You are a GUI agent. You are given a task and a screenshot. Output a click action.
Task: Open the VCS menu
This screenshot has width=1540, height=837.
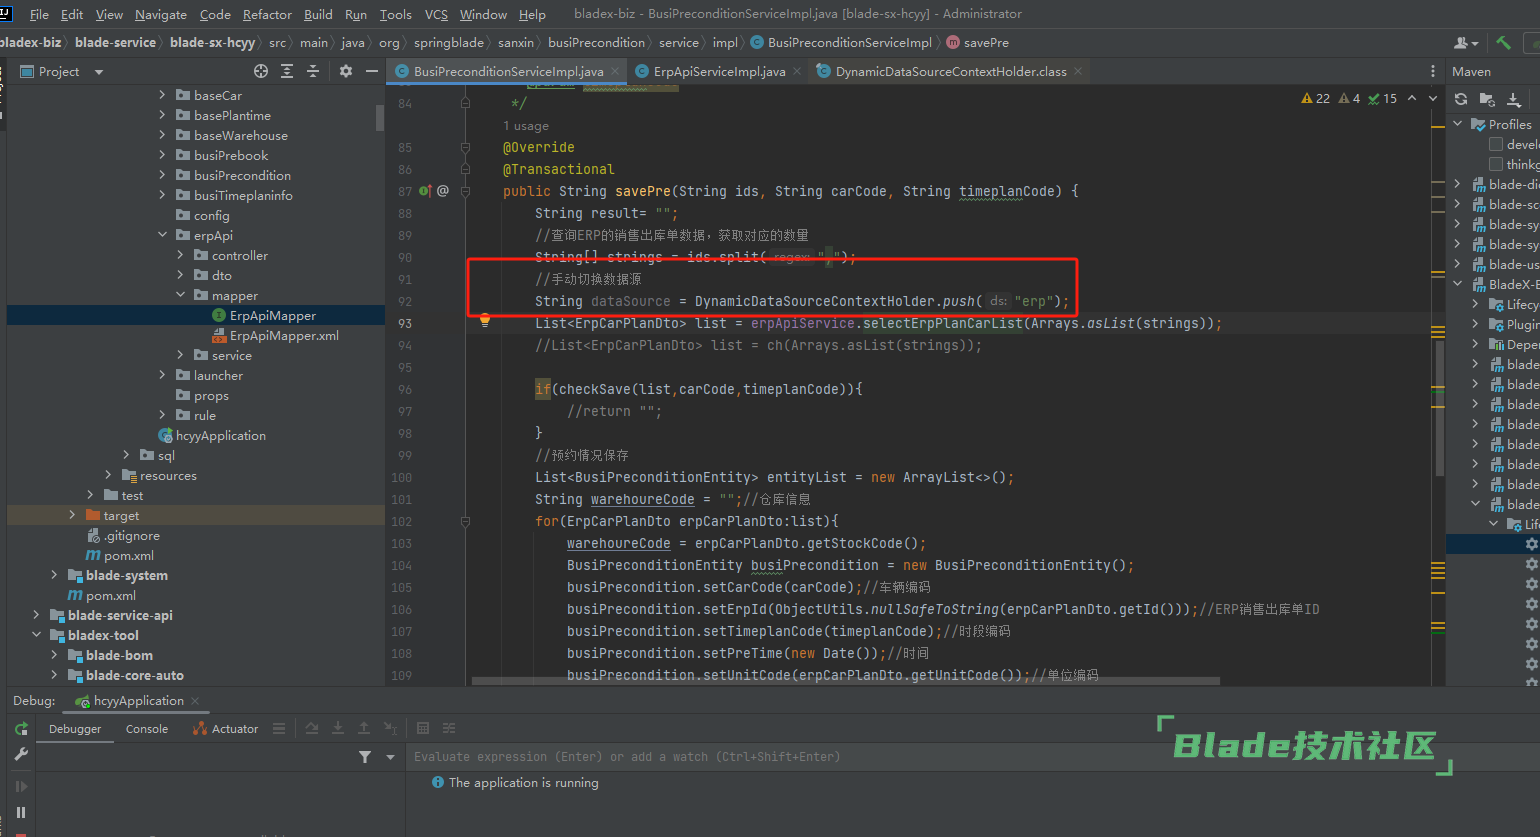click(x=436, y=14)
